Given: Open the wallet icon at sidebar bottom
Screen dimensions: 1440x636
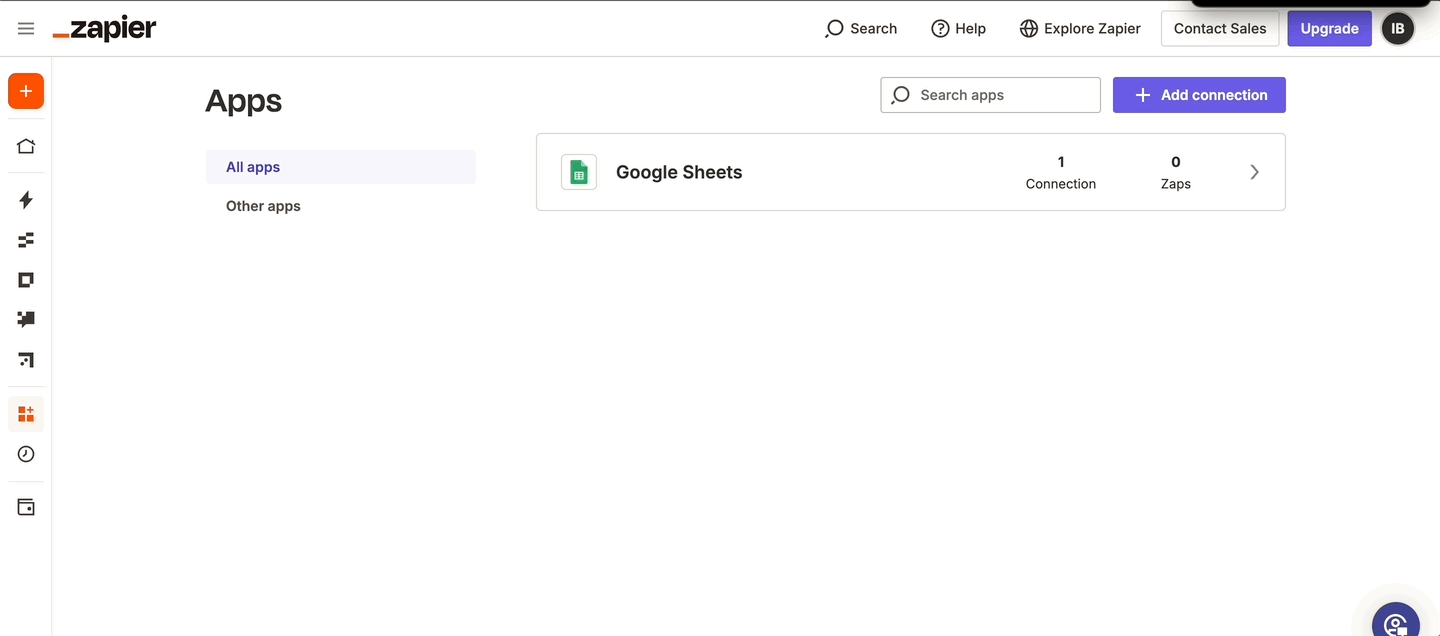Looking at the screenshot, I should pyautogui.click(x=26, y=507).
